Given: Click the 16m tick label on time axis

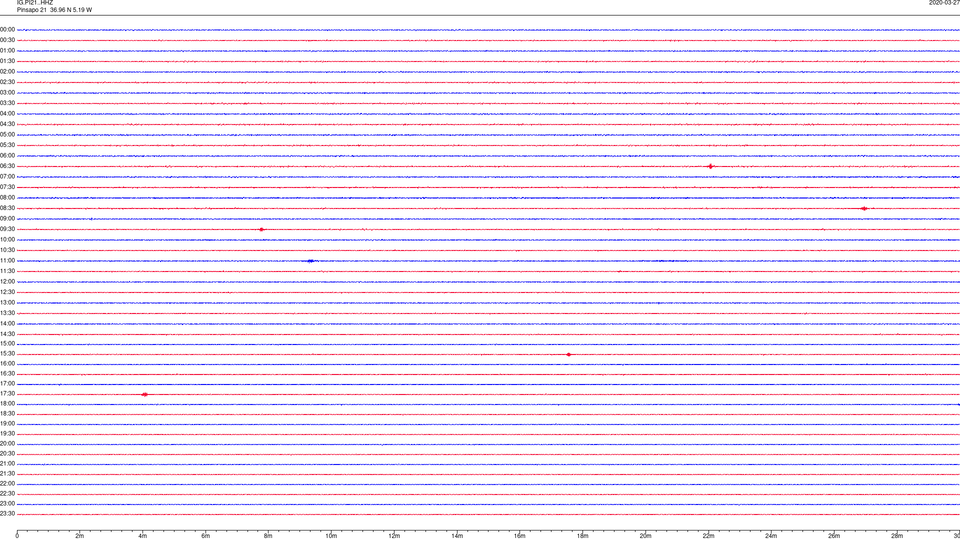Looking at the screenshot, I should pos(520,536).
